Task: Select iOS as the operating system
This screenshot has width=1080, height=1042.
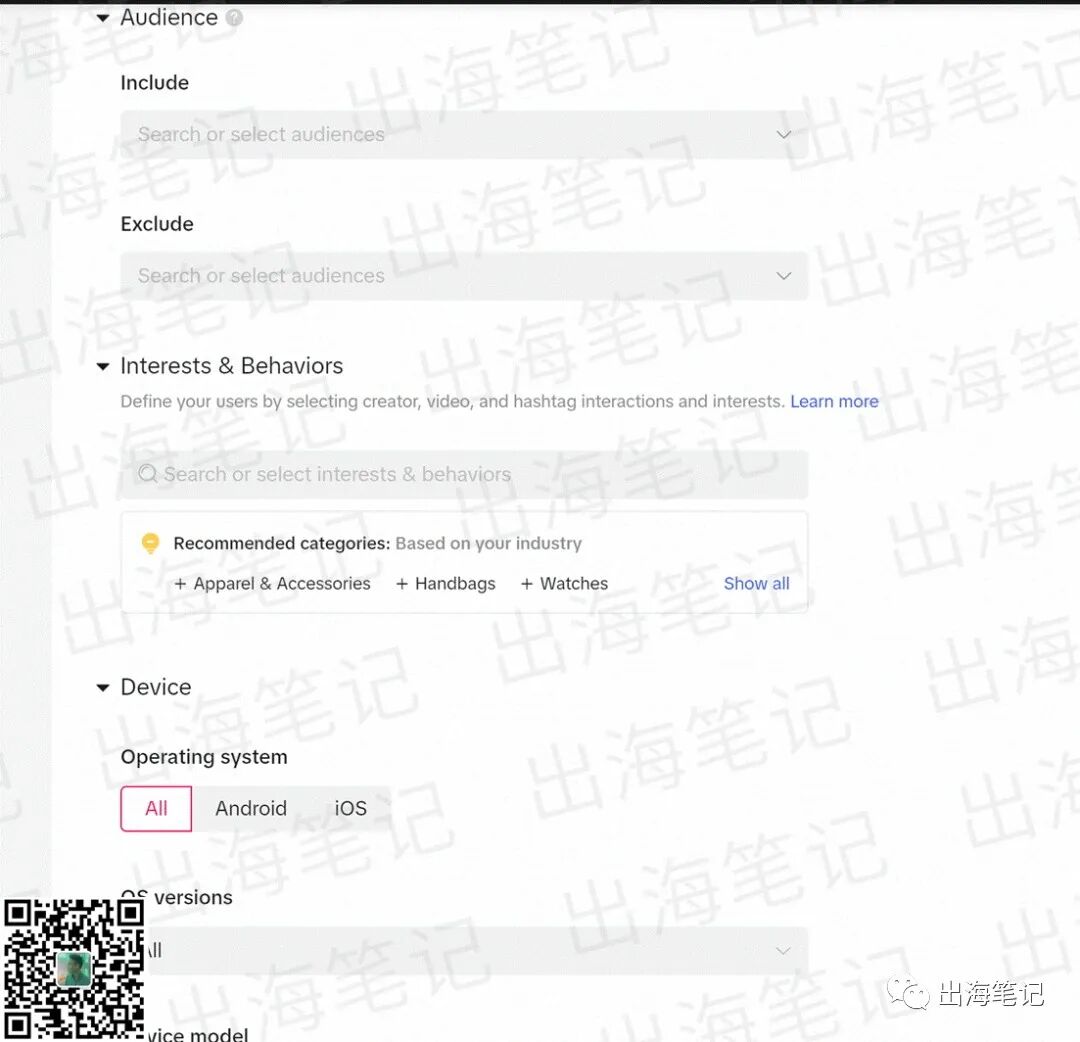Action: click(x=349, y=808)
